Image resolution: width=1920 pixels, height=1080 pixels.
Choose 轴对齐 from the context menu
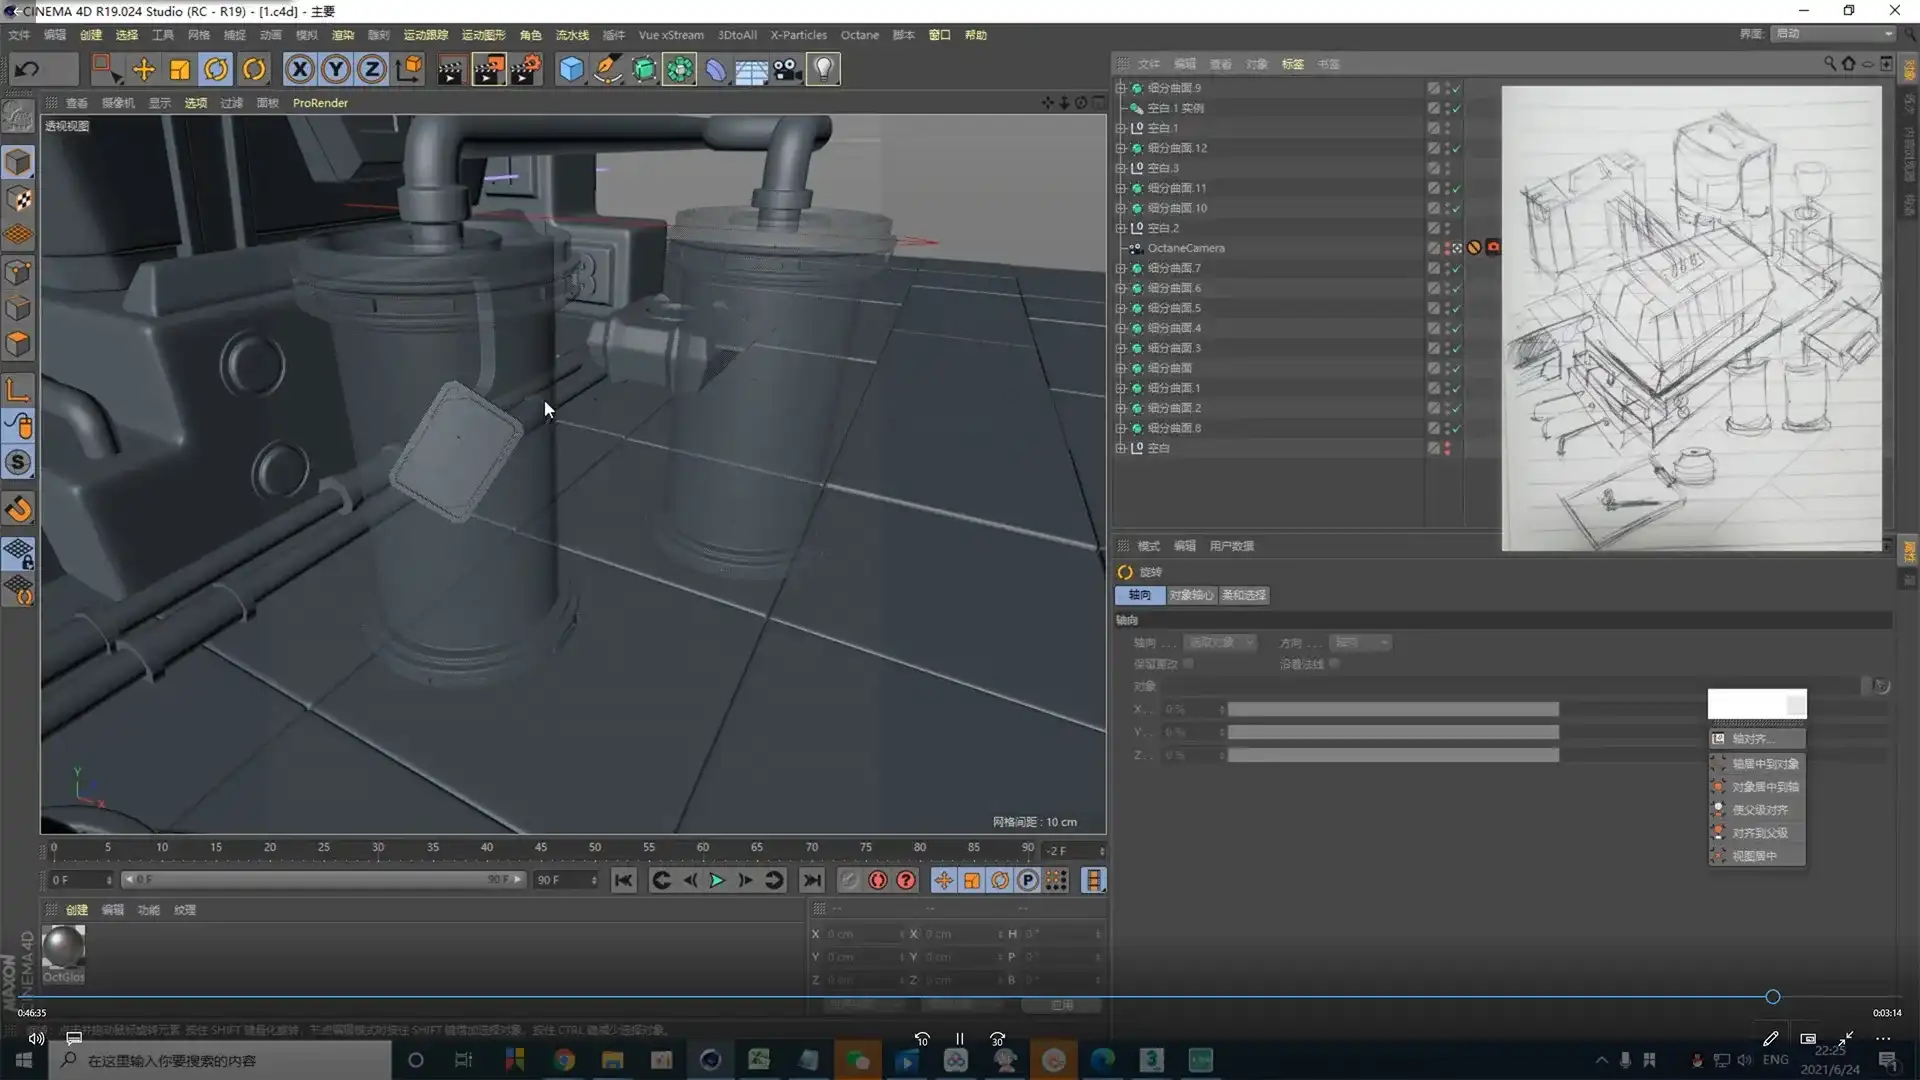1757,738
